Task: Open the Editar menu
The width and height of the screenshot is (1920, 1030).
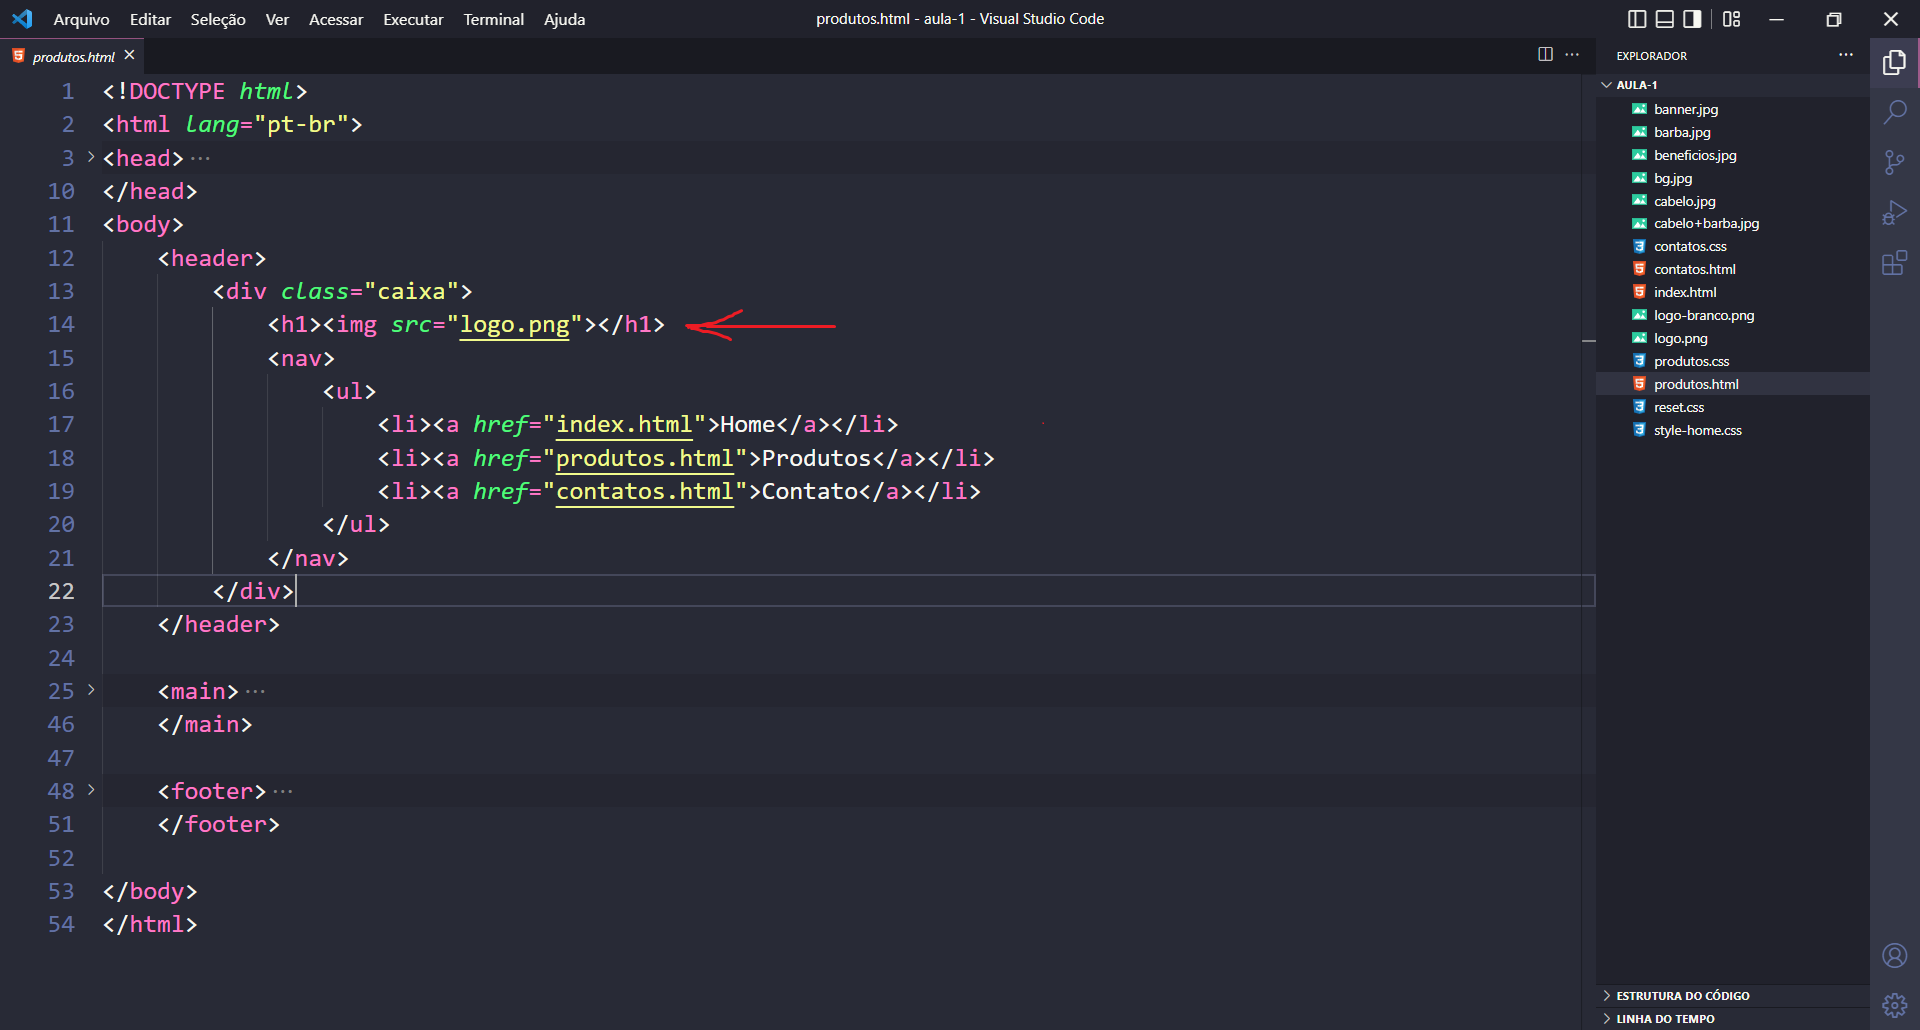Action: [x=150, y=19]
